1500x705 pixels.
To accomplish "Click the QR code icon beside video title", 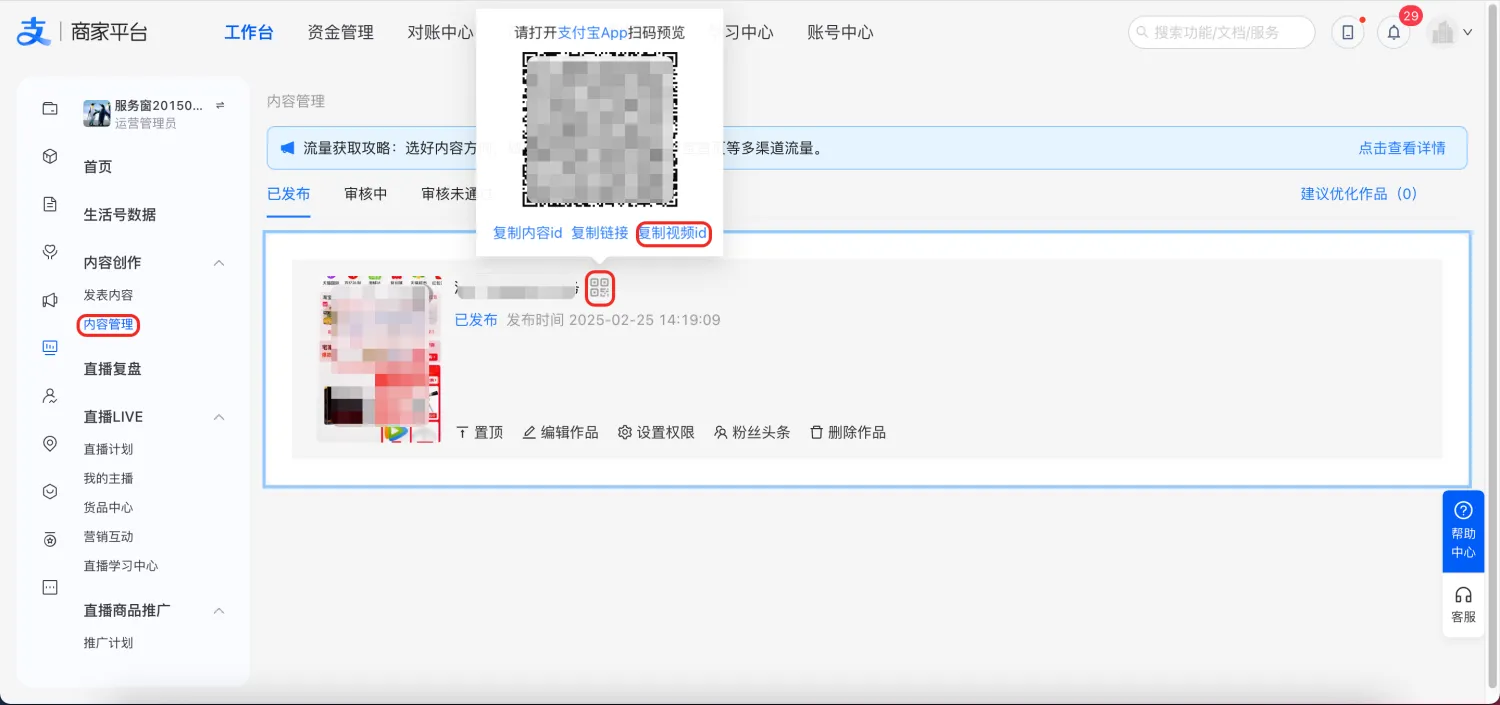I will [599, 289].
